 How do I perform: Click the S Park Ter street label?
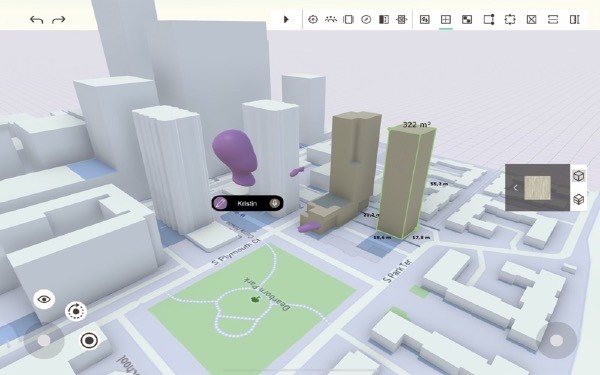pos(398,271)
